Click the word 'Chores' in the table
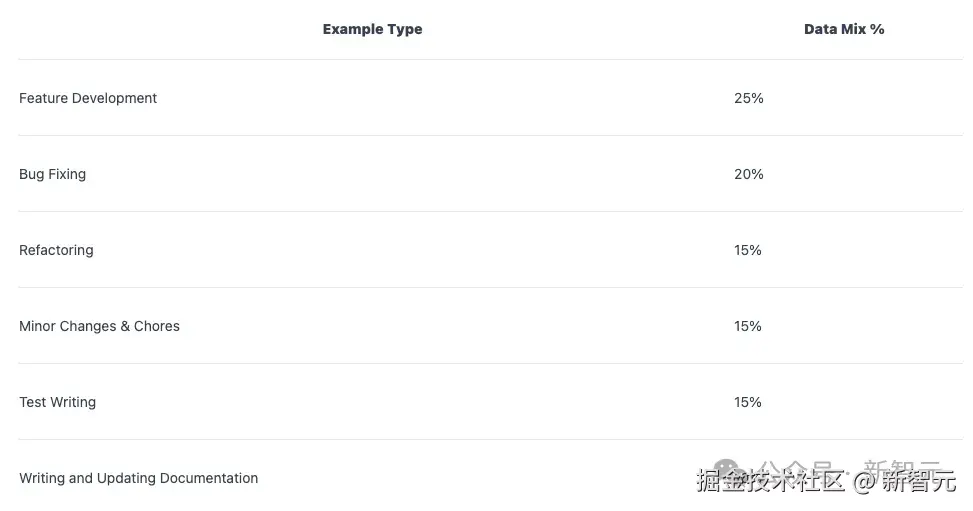This screenshot has width=973, height=511. tap(157, 326)
